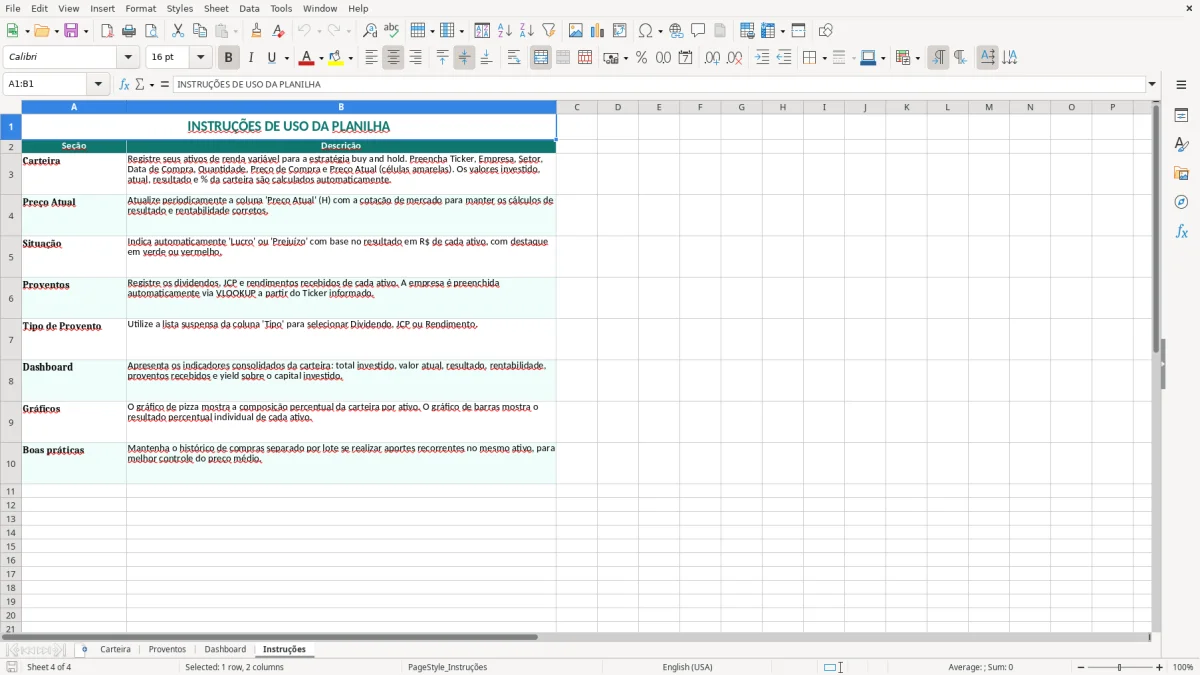Insert an image
This screenshot has width=1200, height=675.
click(576, 31)
